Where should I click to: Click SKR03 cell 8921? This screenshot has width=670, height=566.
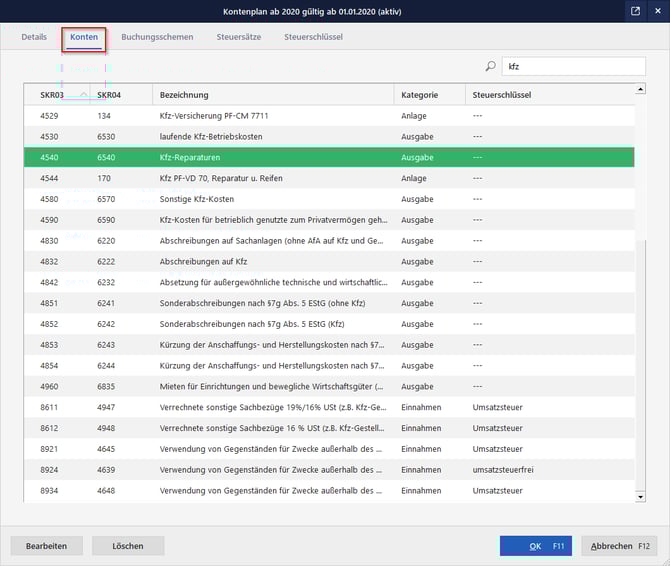(49, 449)
